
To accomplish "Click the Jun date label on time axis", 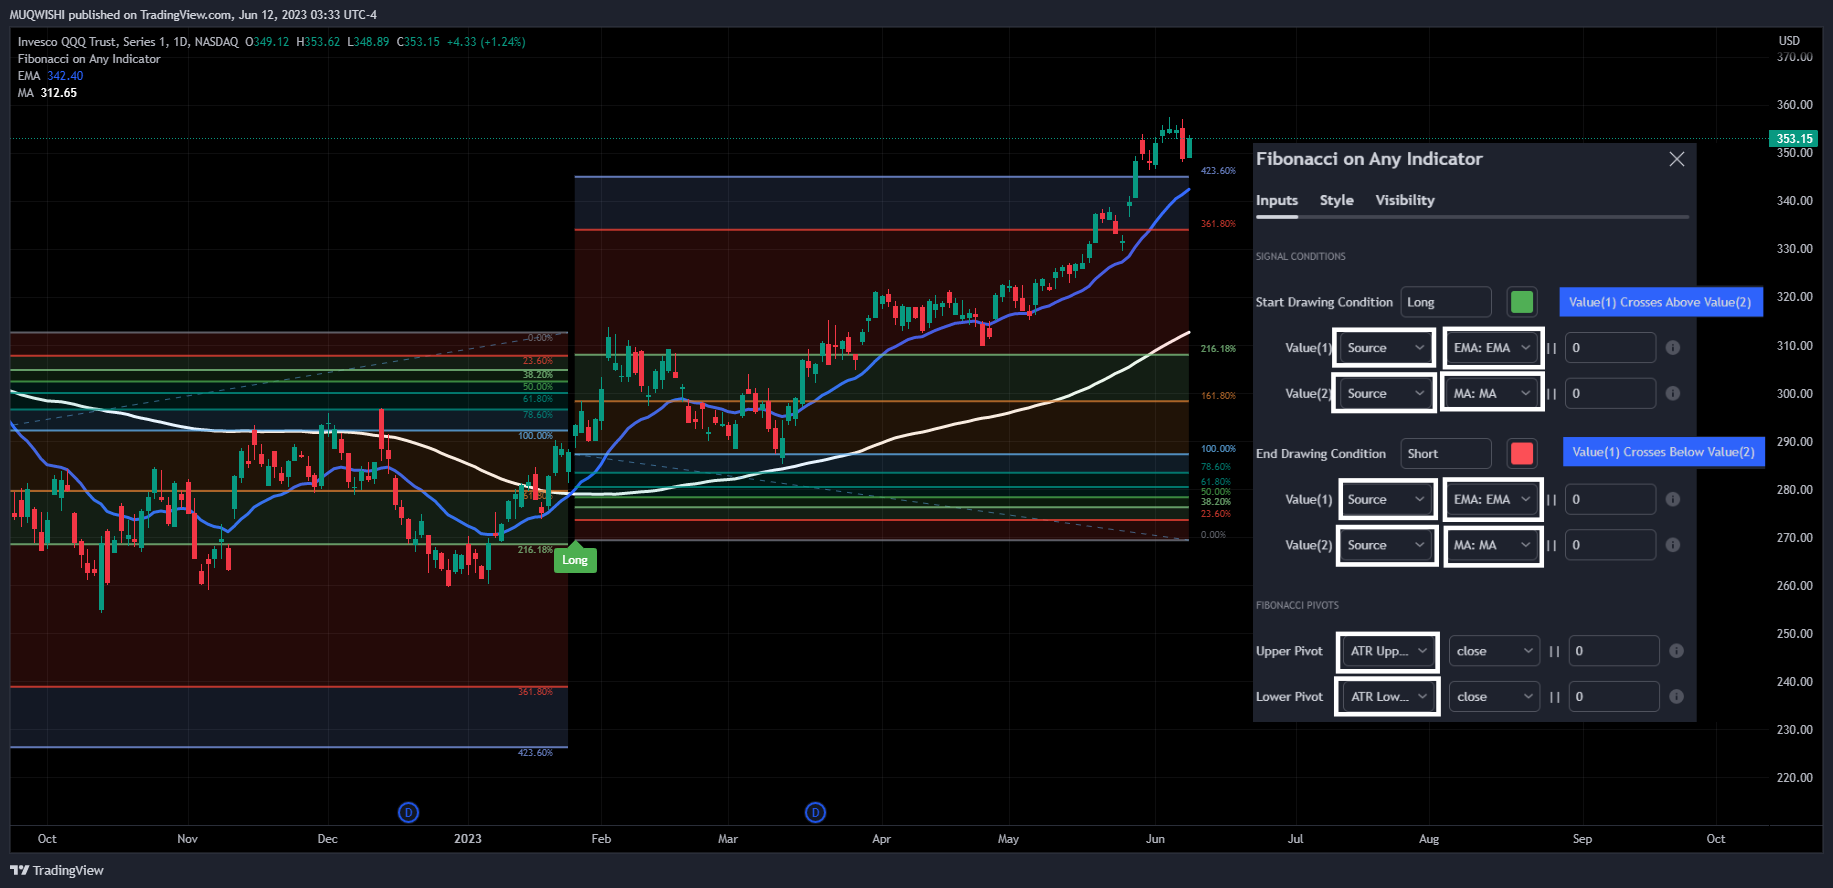I will (1155, 839).
